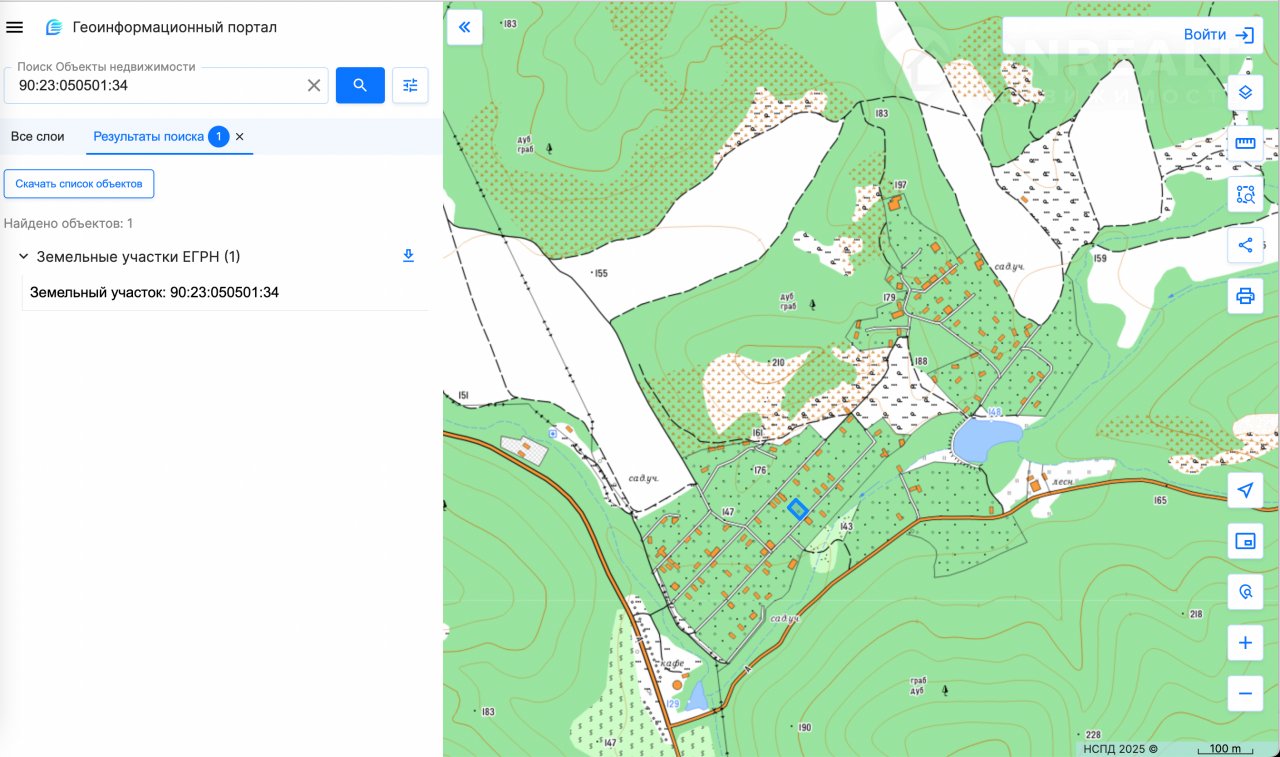Click the Войти login button
This screenshot has height=757, width=1280.
click(1217, 35)
